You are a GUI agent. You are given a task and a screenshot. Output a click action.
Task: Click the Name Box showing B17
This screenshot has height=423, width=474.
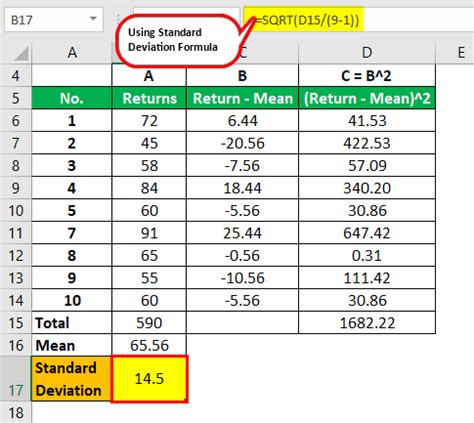54,20
